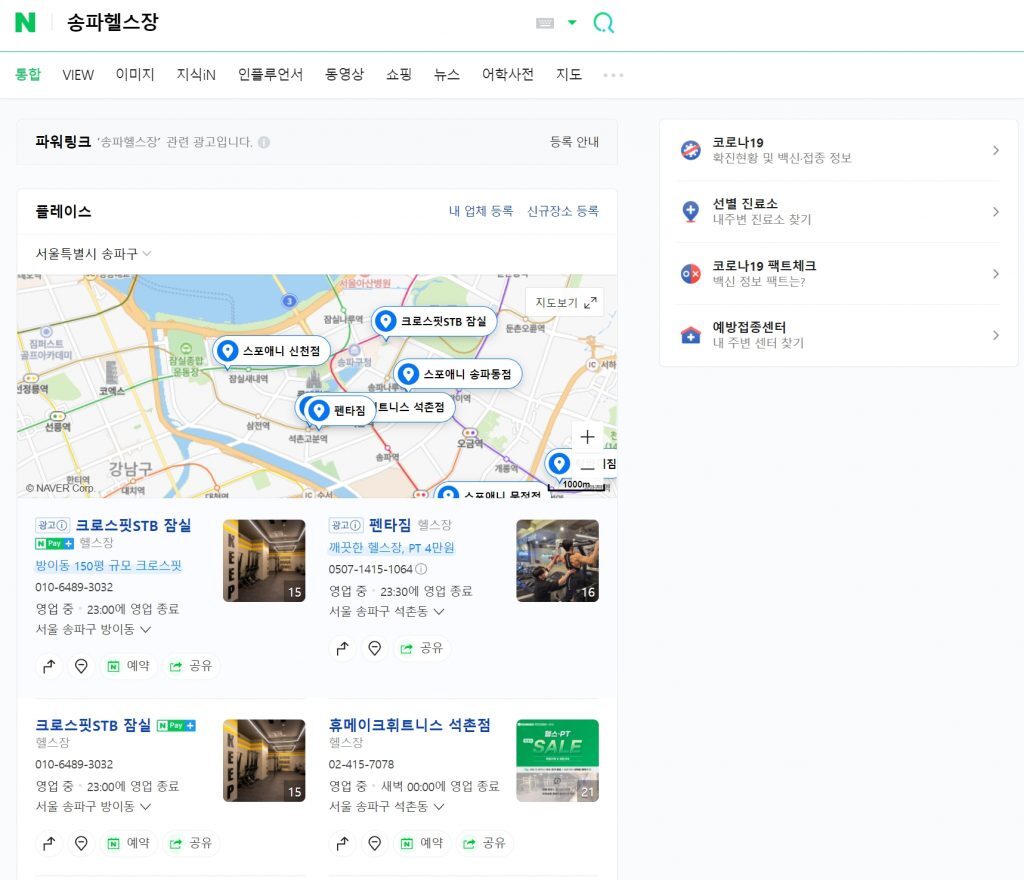Image resolution: width=1024 pixels, height=880 pixels.
Task: Click the 지도보기 expand map button
Action: pyautogui.click(x=565, y=302)
